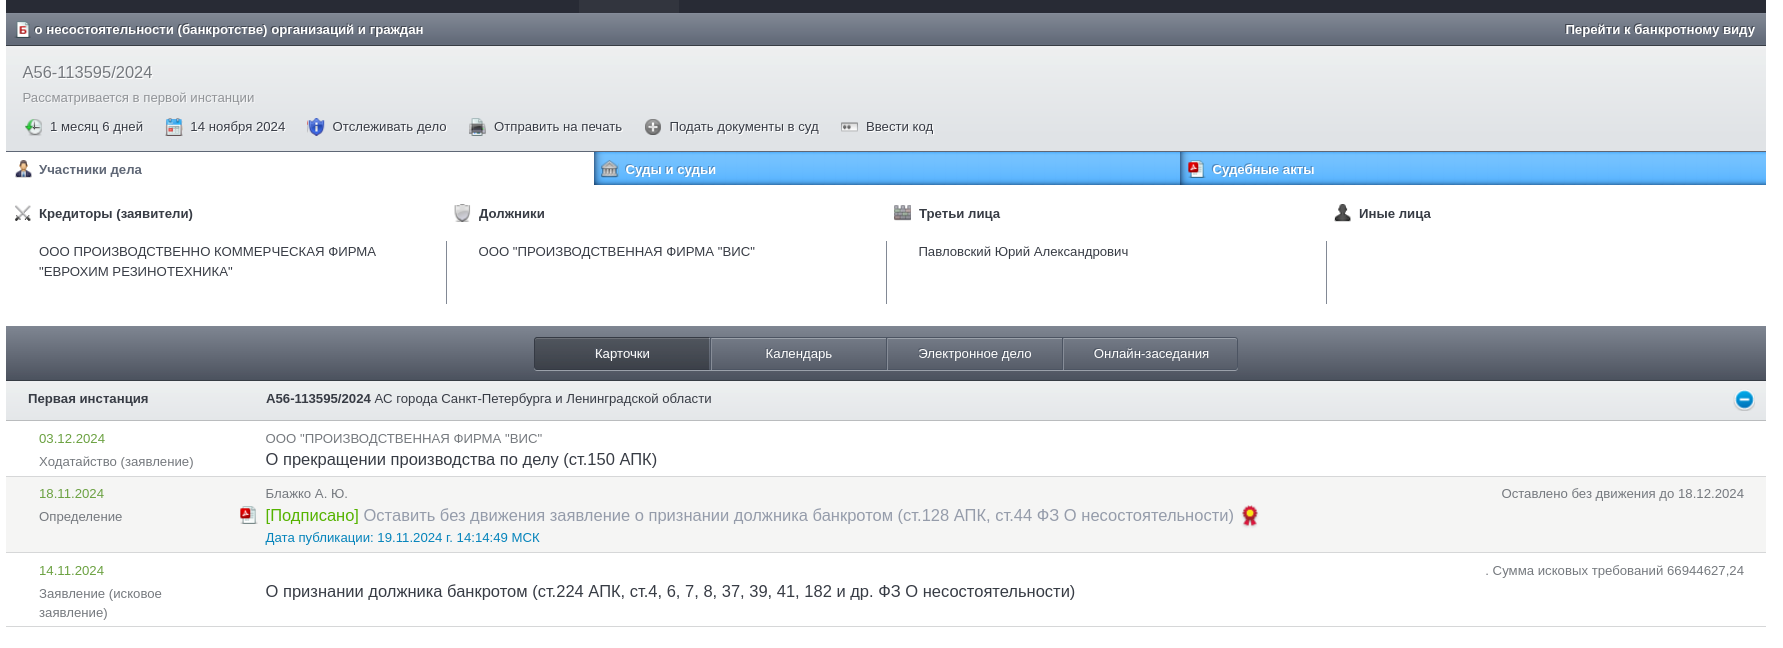Click the date 03.12.2024
Screen dimensions: 1783x648
(72, 439)
